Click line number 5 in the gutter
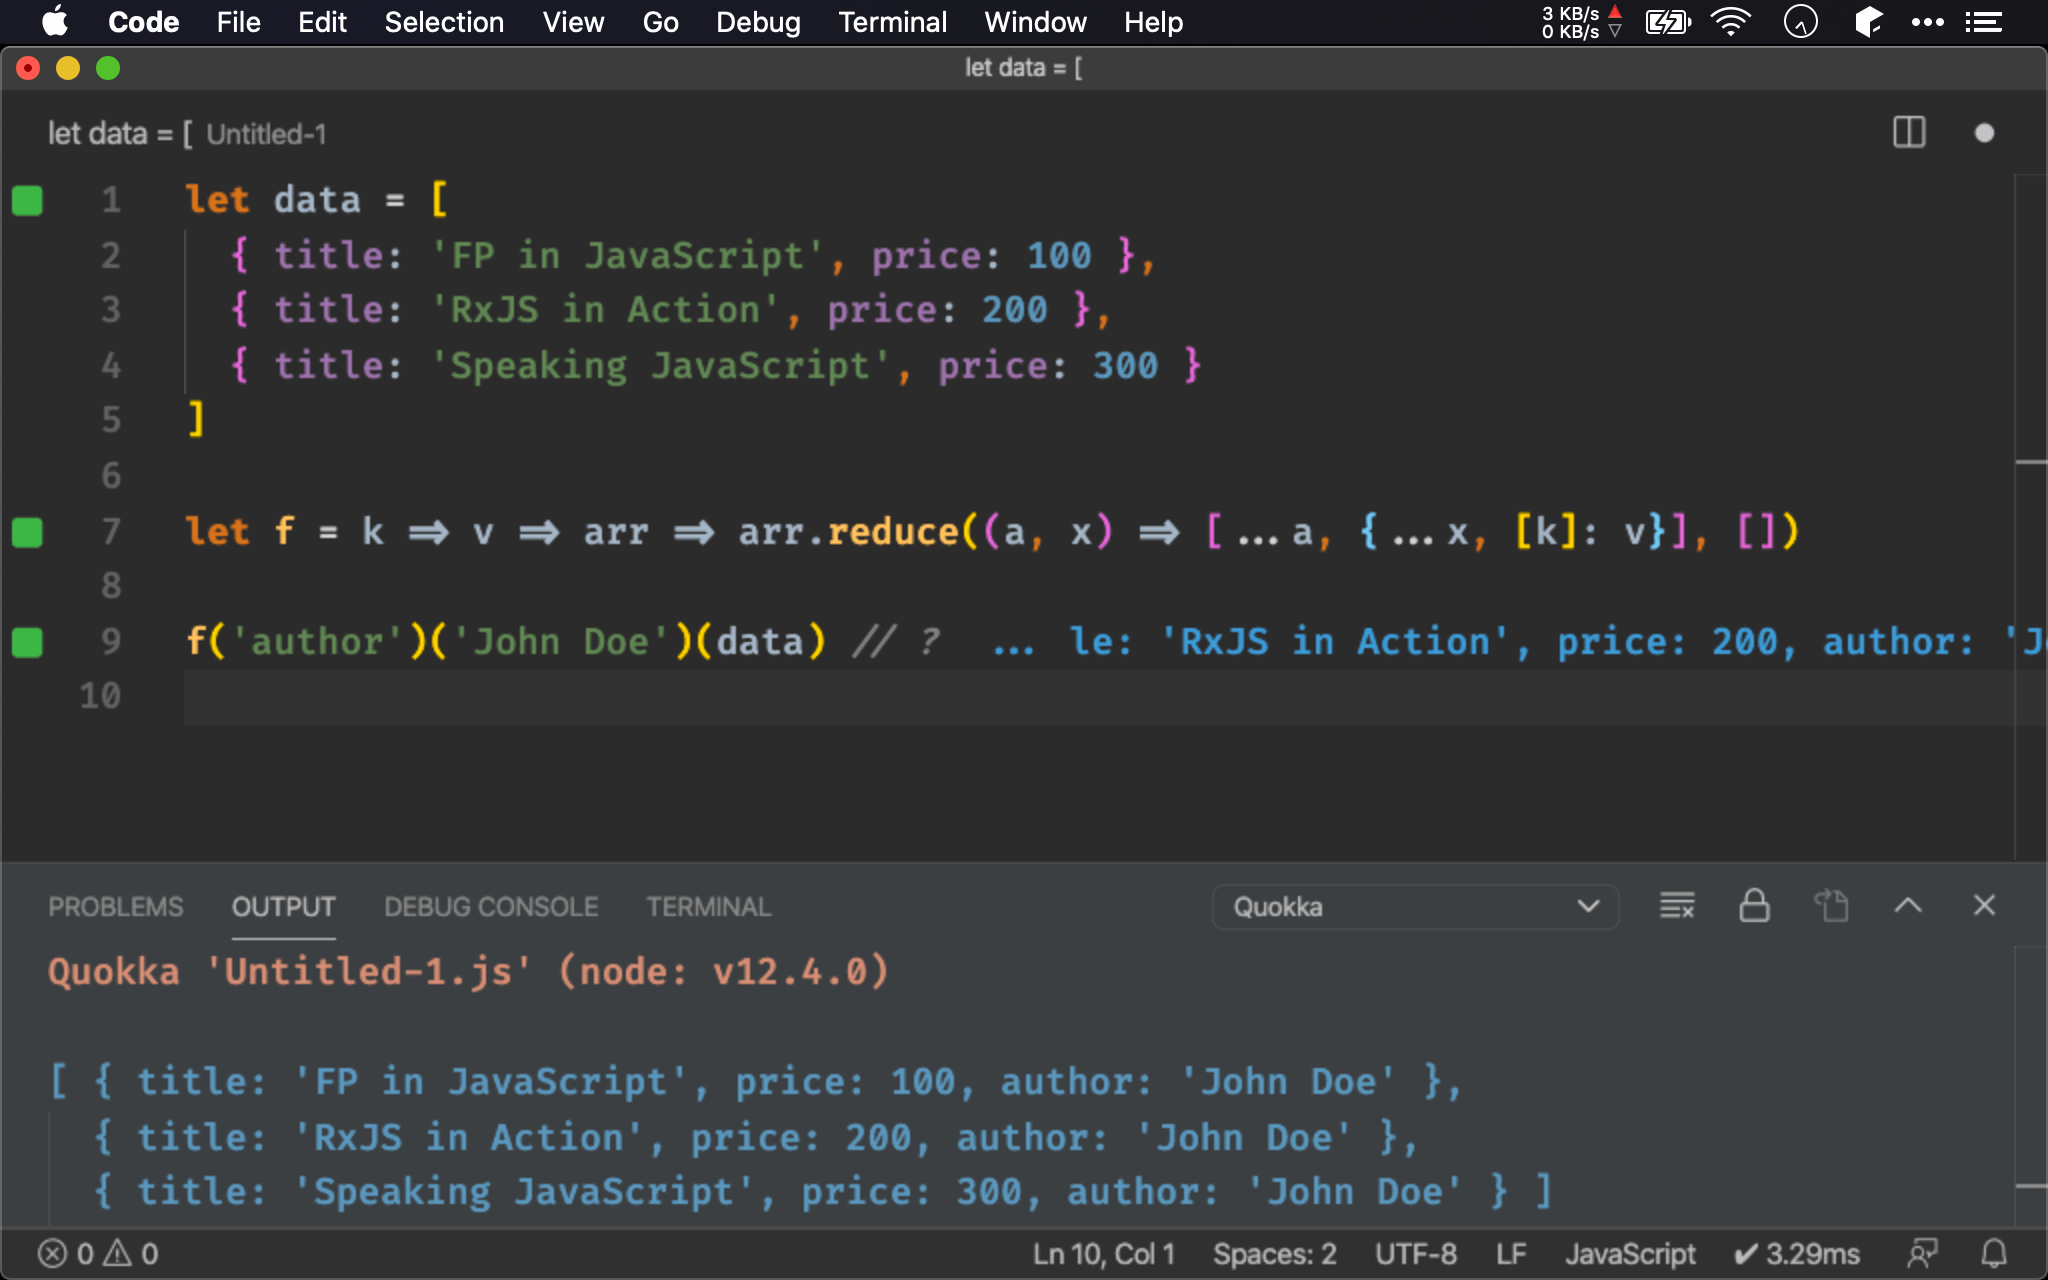 pyautogui.click(x=111, y=420)
